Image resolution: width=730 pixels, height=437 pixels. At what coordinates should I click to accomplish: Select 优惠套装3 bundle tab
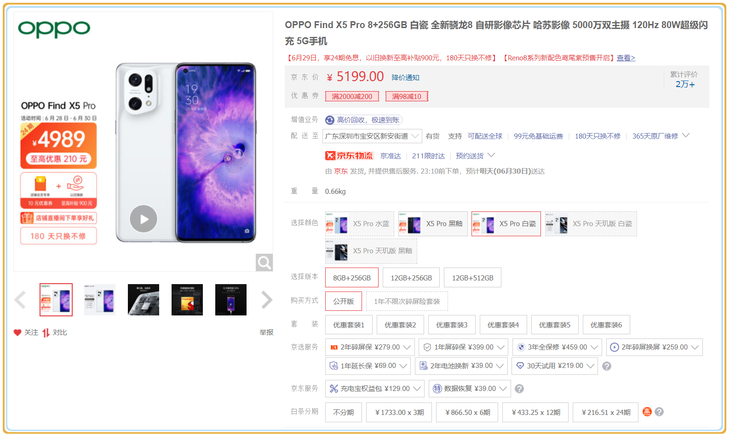coord(452,325)
